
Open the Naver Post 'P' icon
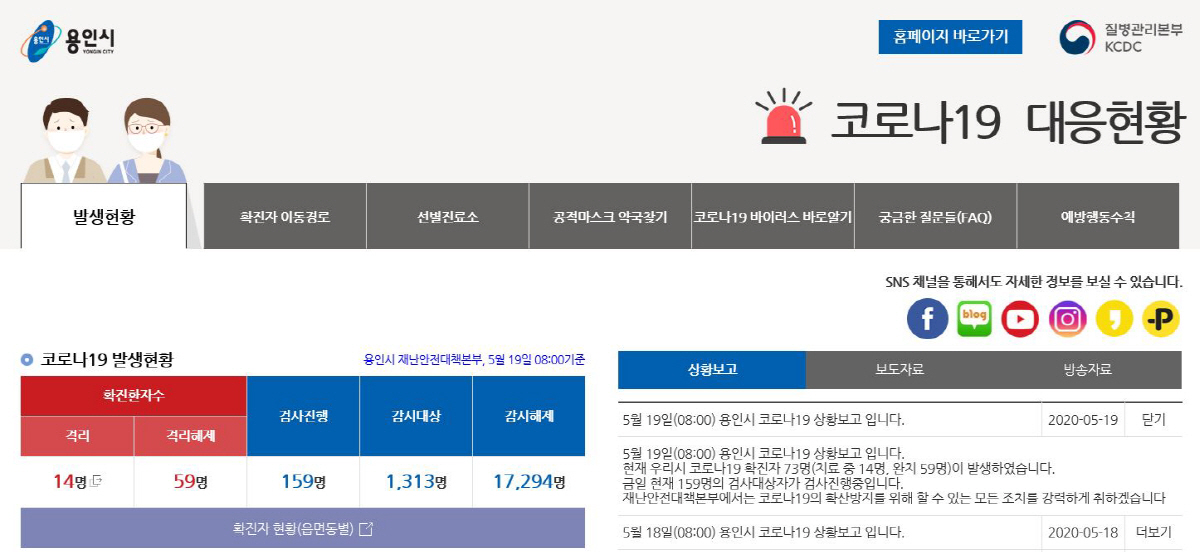pos(1161,319)
